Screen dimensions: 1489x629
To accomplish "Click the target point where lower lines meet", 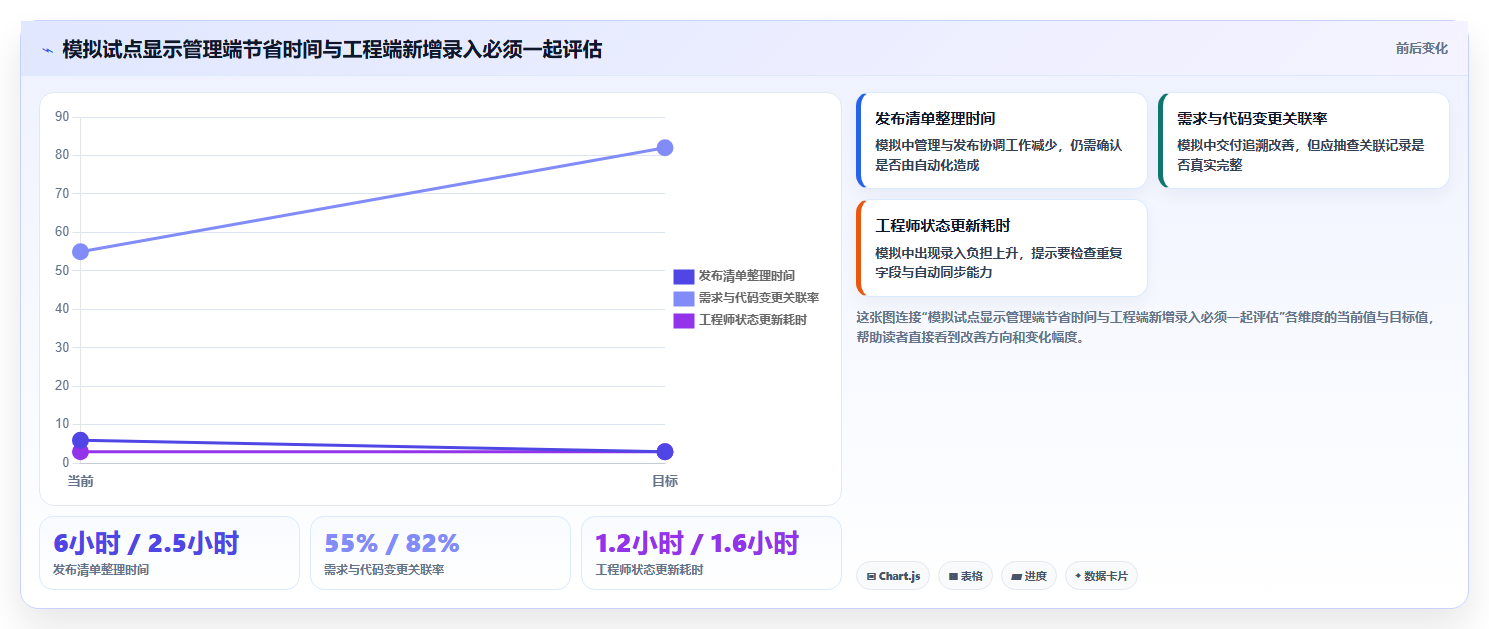I will [x=665, y=452].
